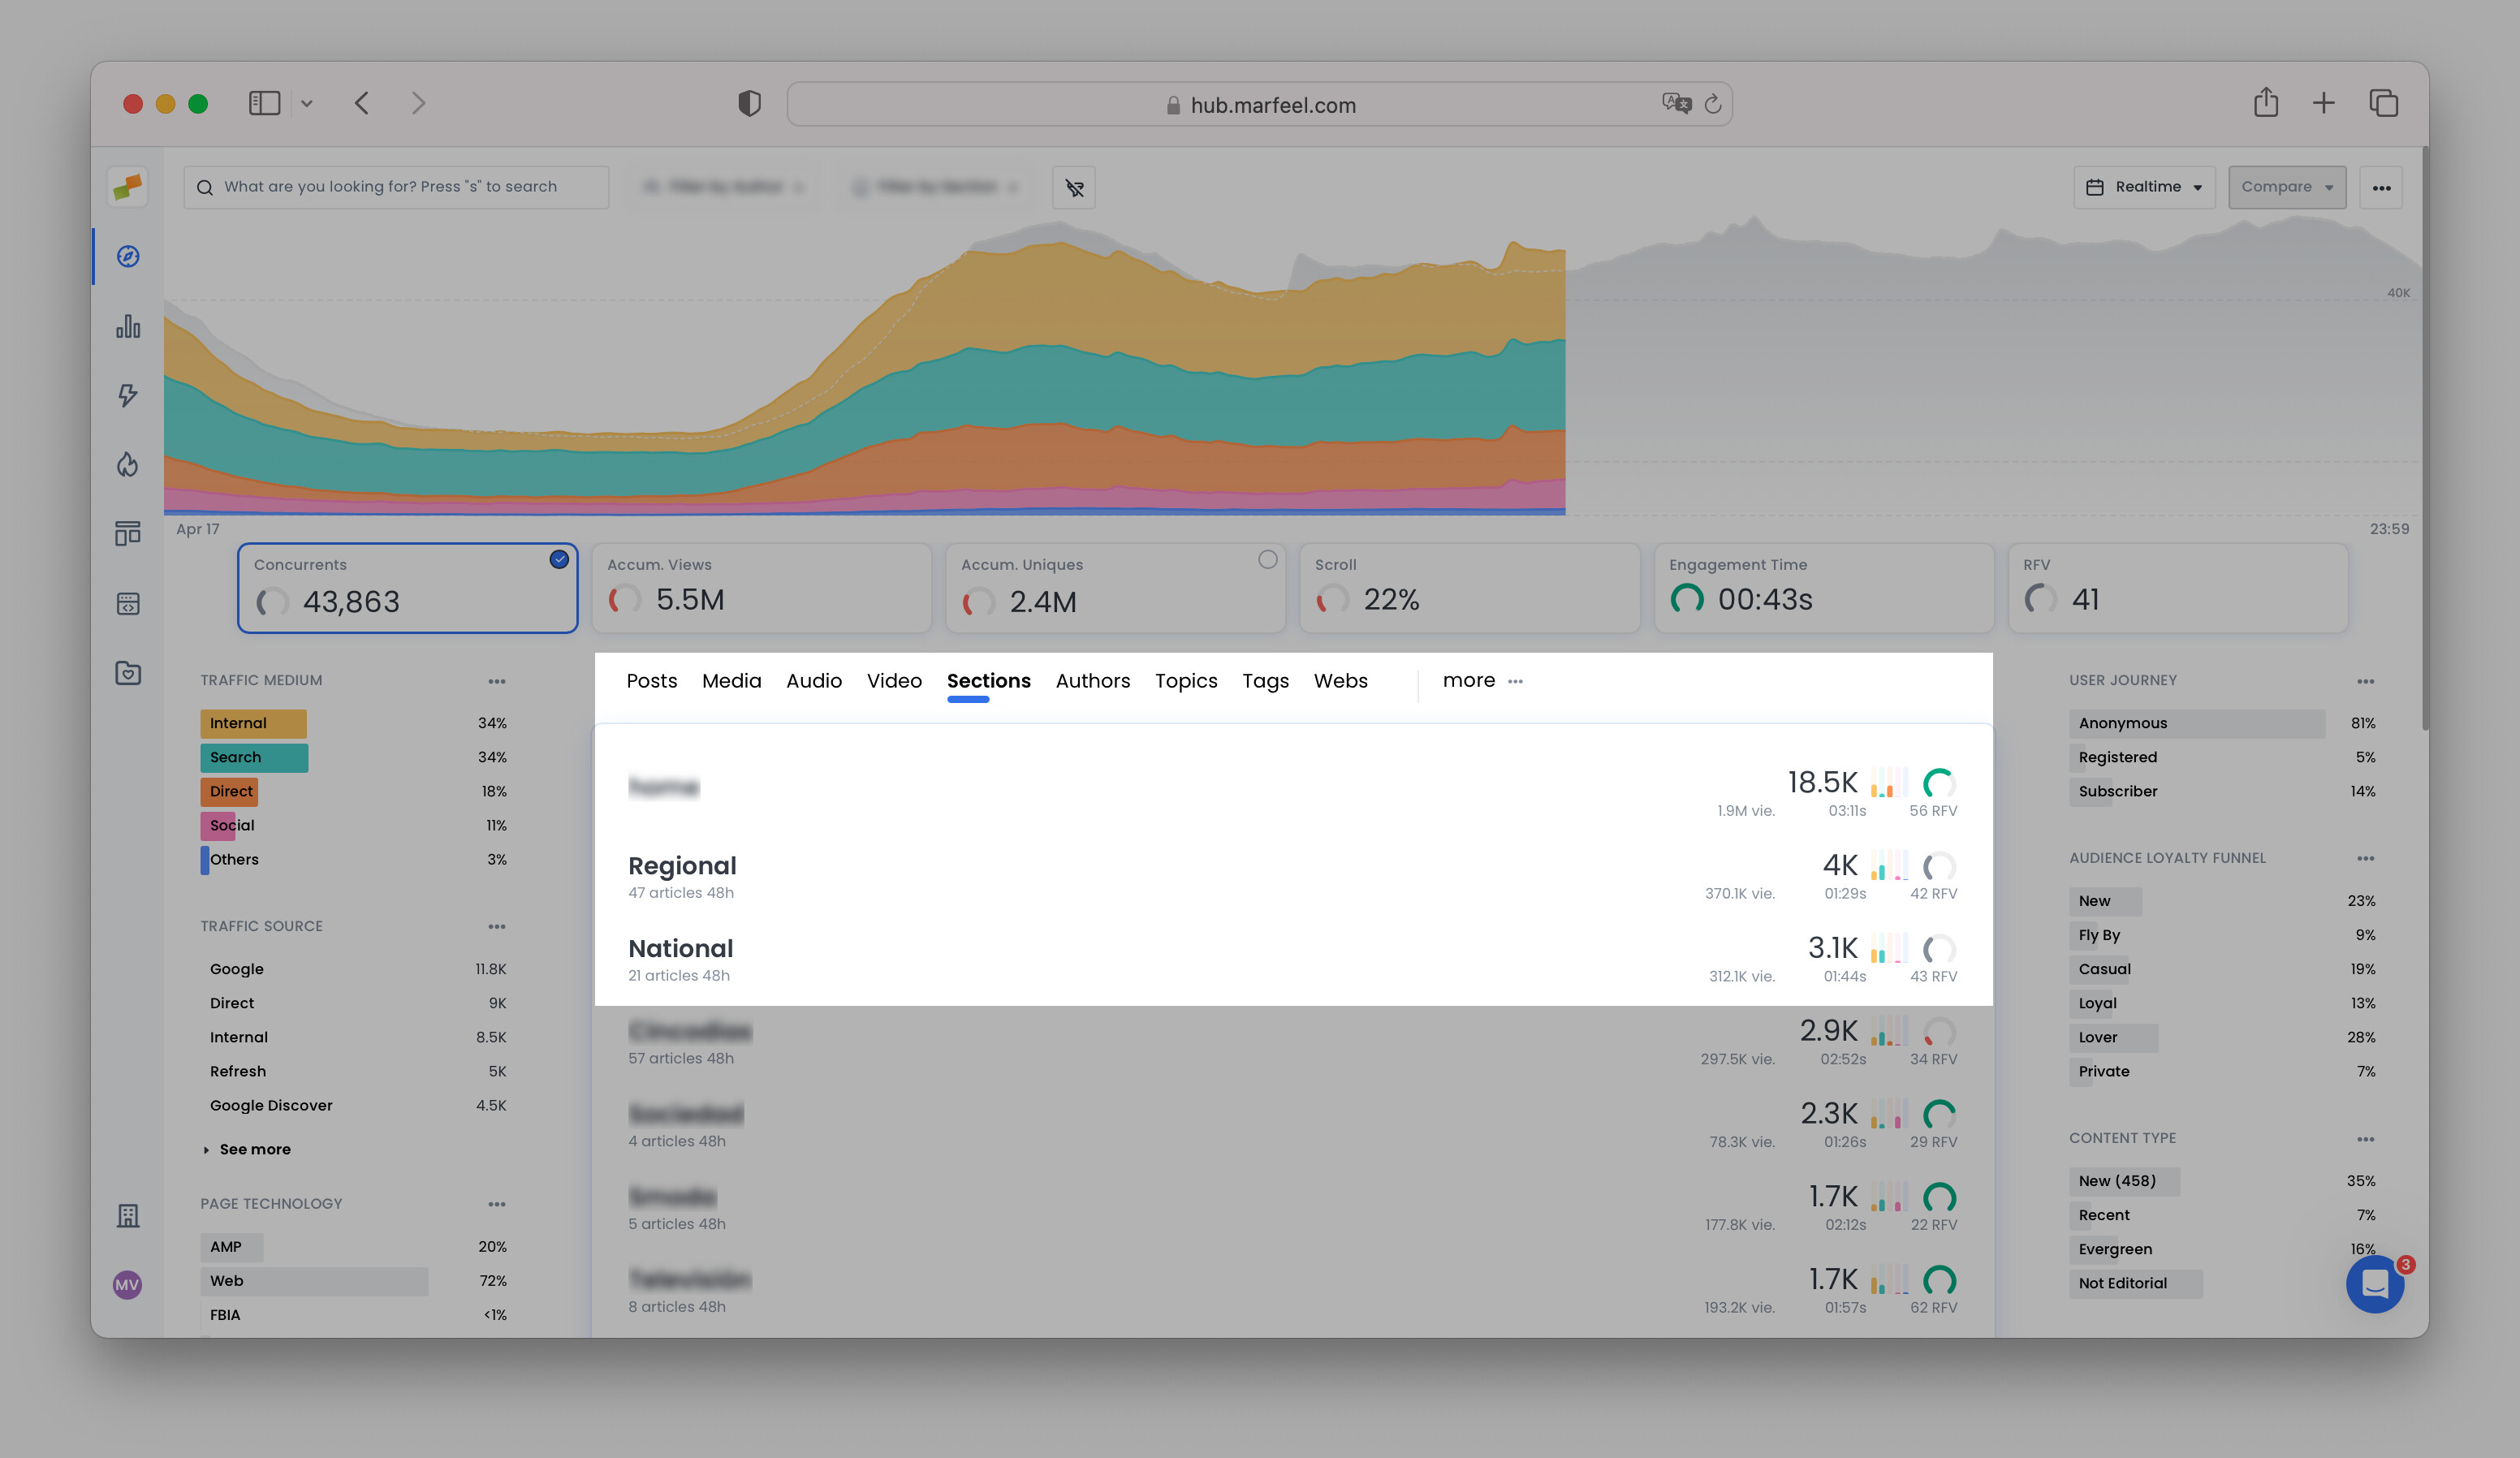
Task: Open the code-window icon in sidebar
Action: pos(128,602)
